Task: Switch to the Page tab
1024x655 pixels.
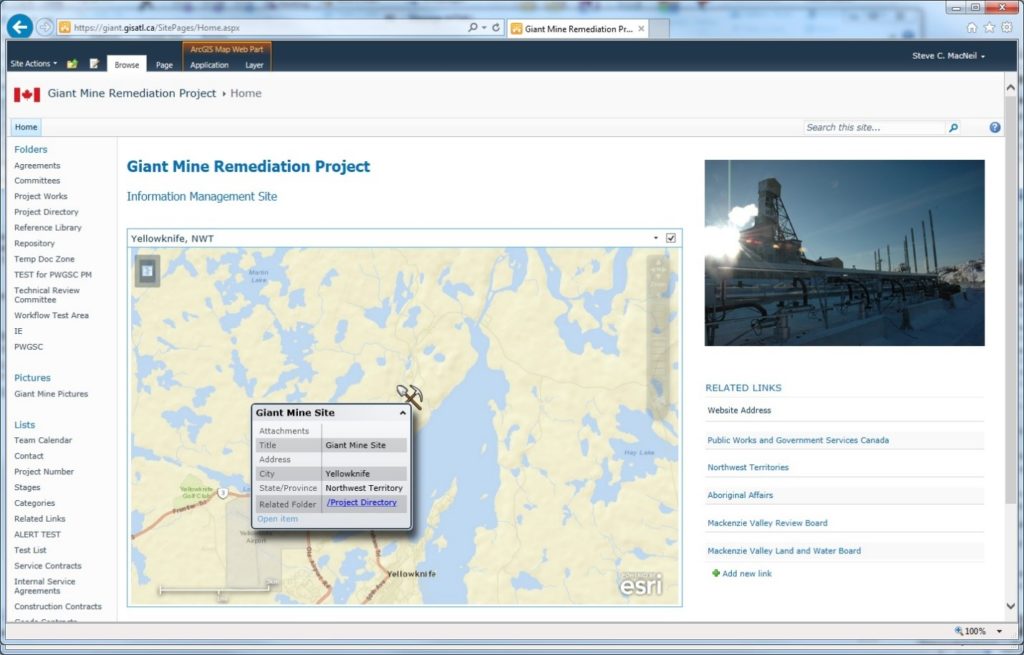Action: 164,63
